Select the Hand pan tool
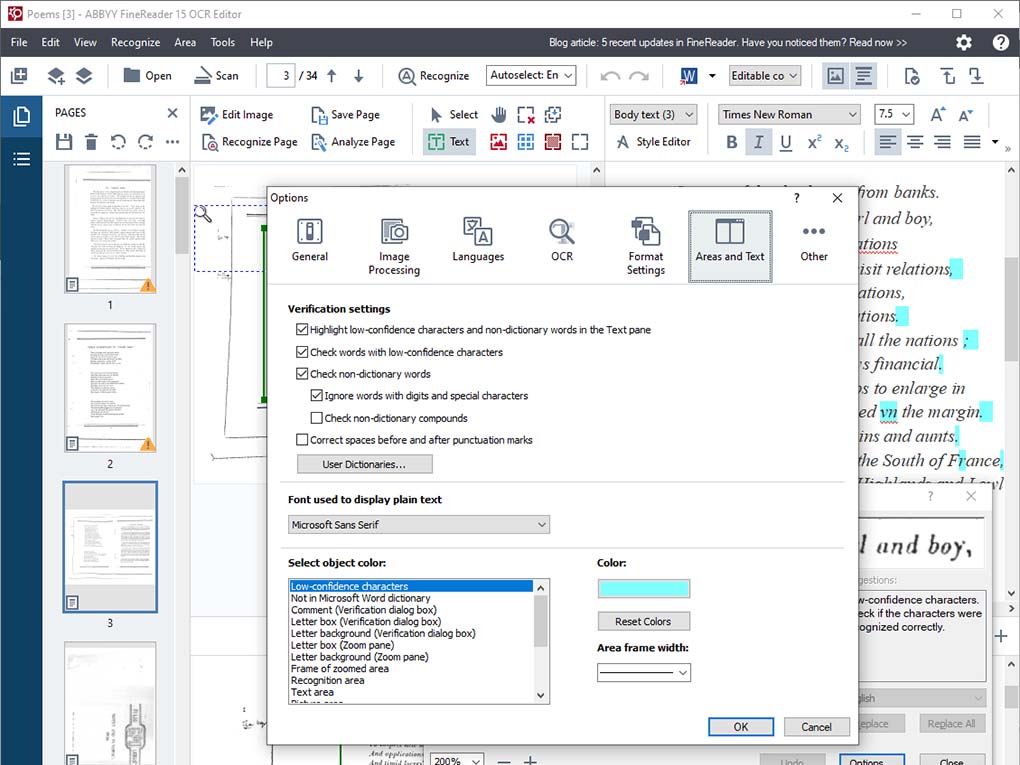The height and width of the screenshot is (765, 1020). click(498, 114)
